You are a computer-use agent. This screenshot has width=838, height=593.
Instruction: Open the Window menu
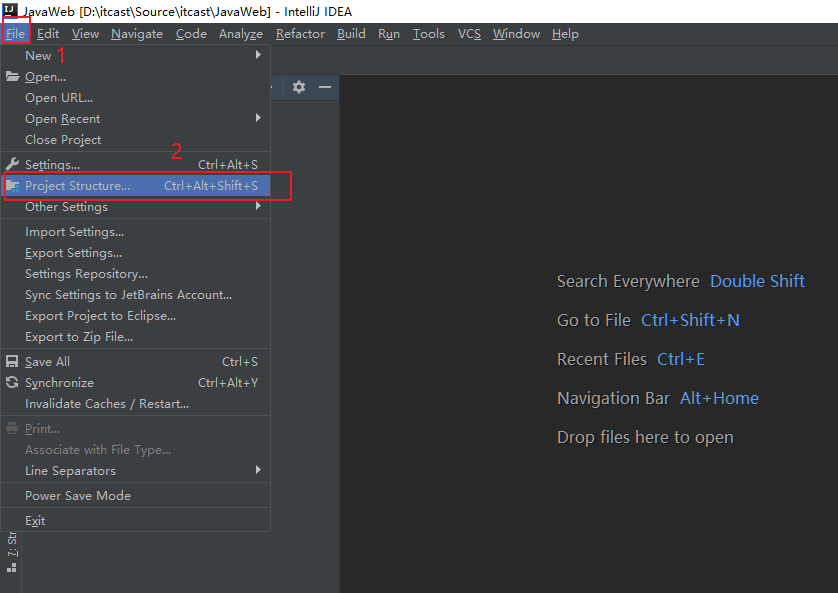(516, 34)
